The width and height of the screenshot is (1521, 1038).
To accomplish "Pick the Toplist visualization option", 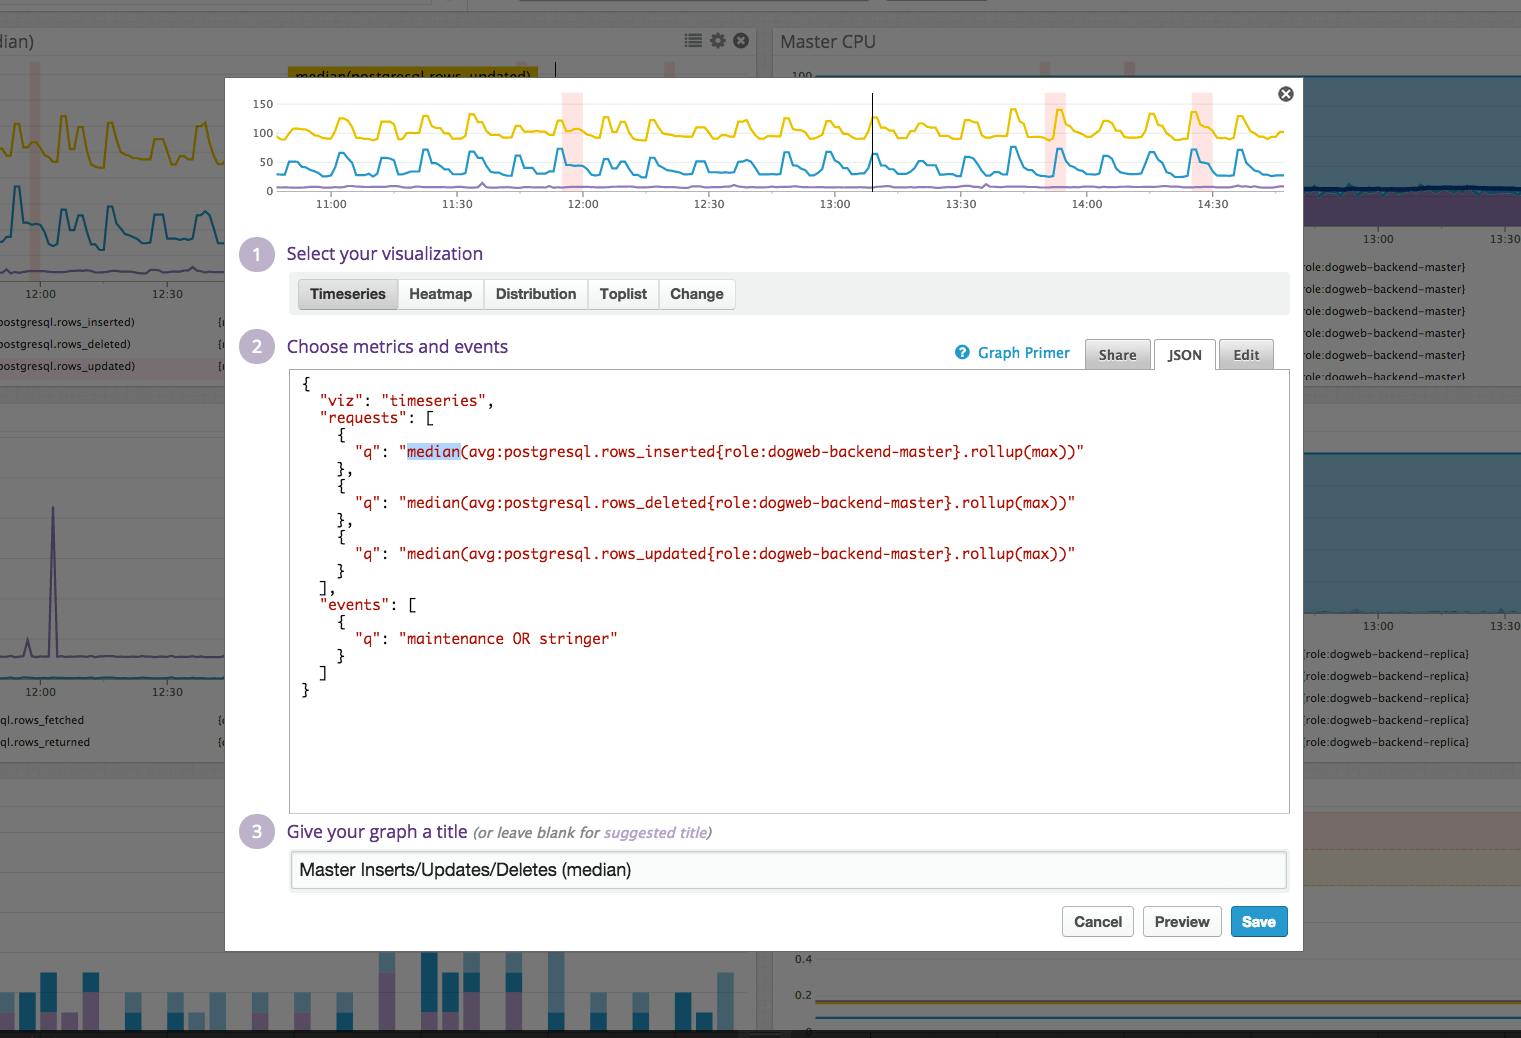I will coord(623,294).
